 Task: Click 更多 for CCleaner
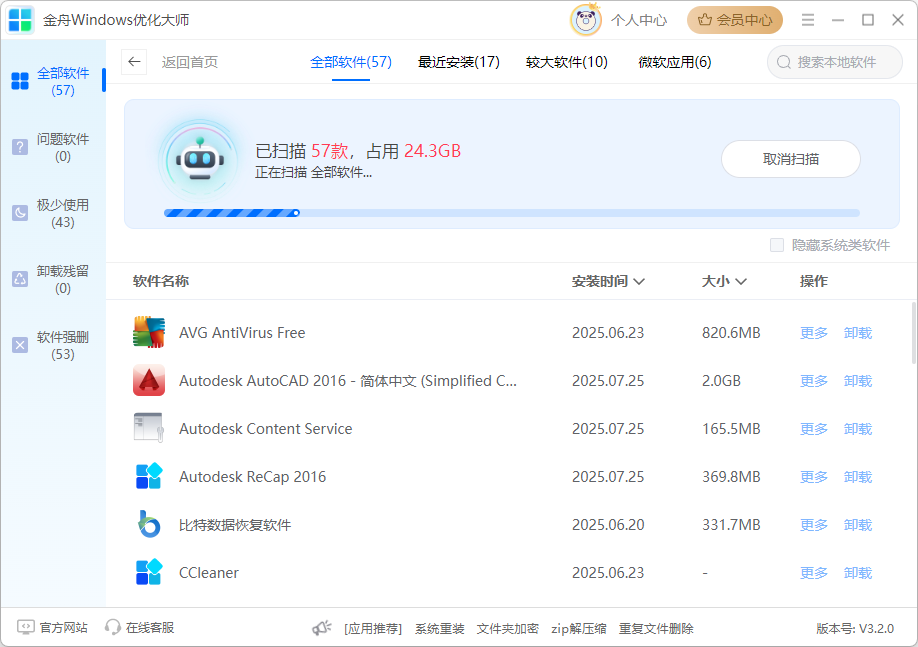pyautogui.click(x=814, y=573)
